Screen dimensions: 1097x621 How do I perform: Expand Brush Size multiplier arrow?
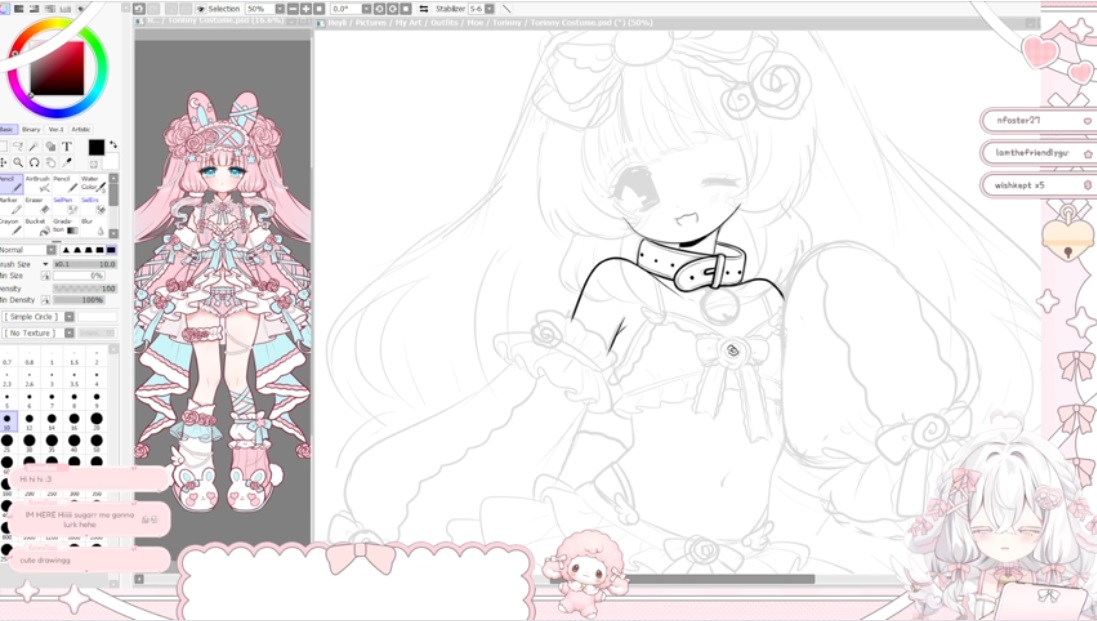coord(45,264)
